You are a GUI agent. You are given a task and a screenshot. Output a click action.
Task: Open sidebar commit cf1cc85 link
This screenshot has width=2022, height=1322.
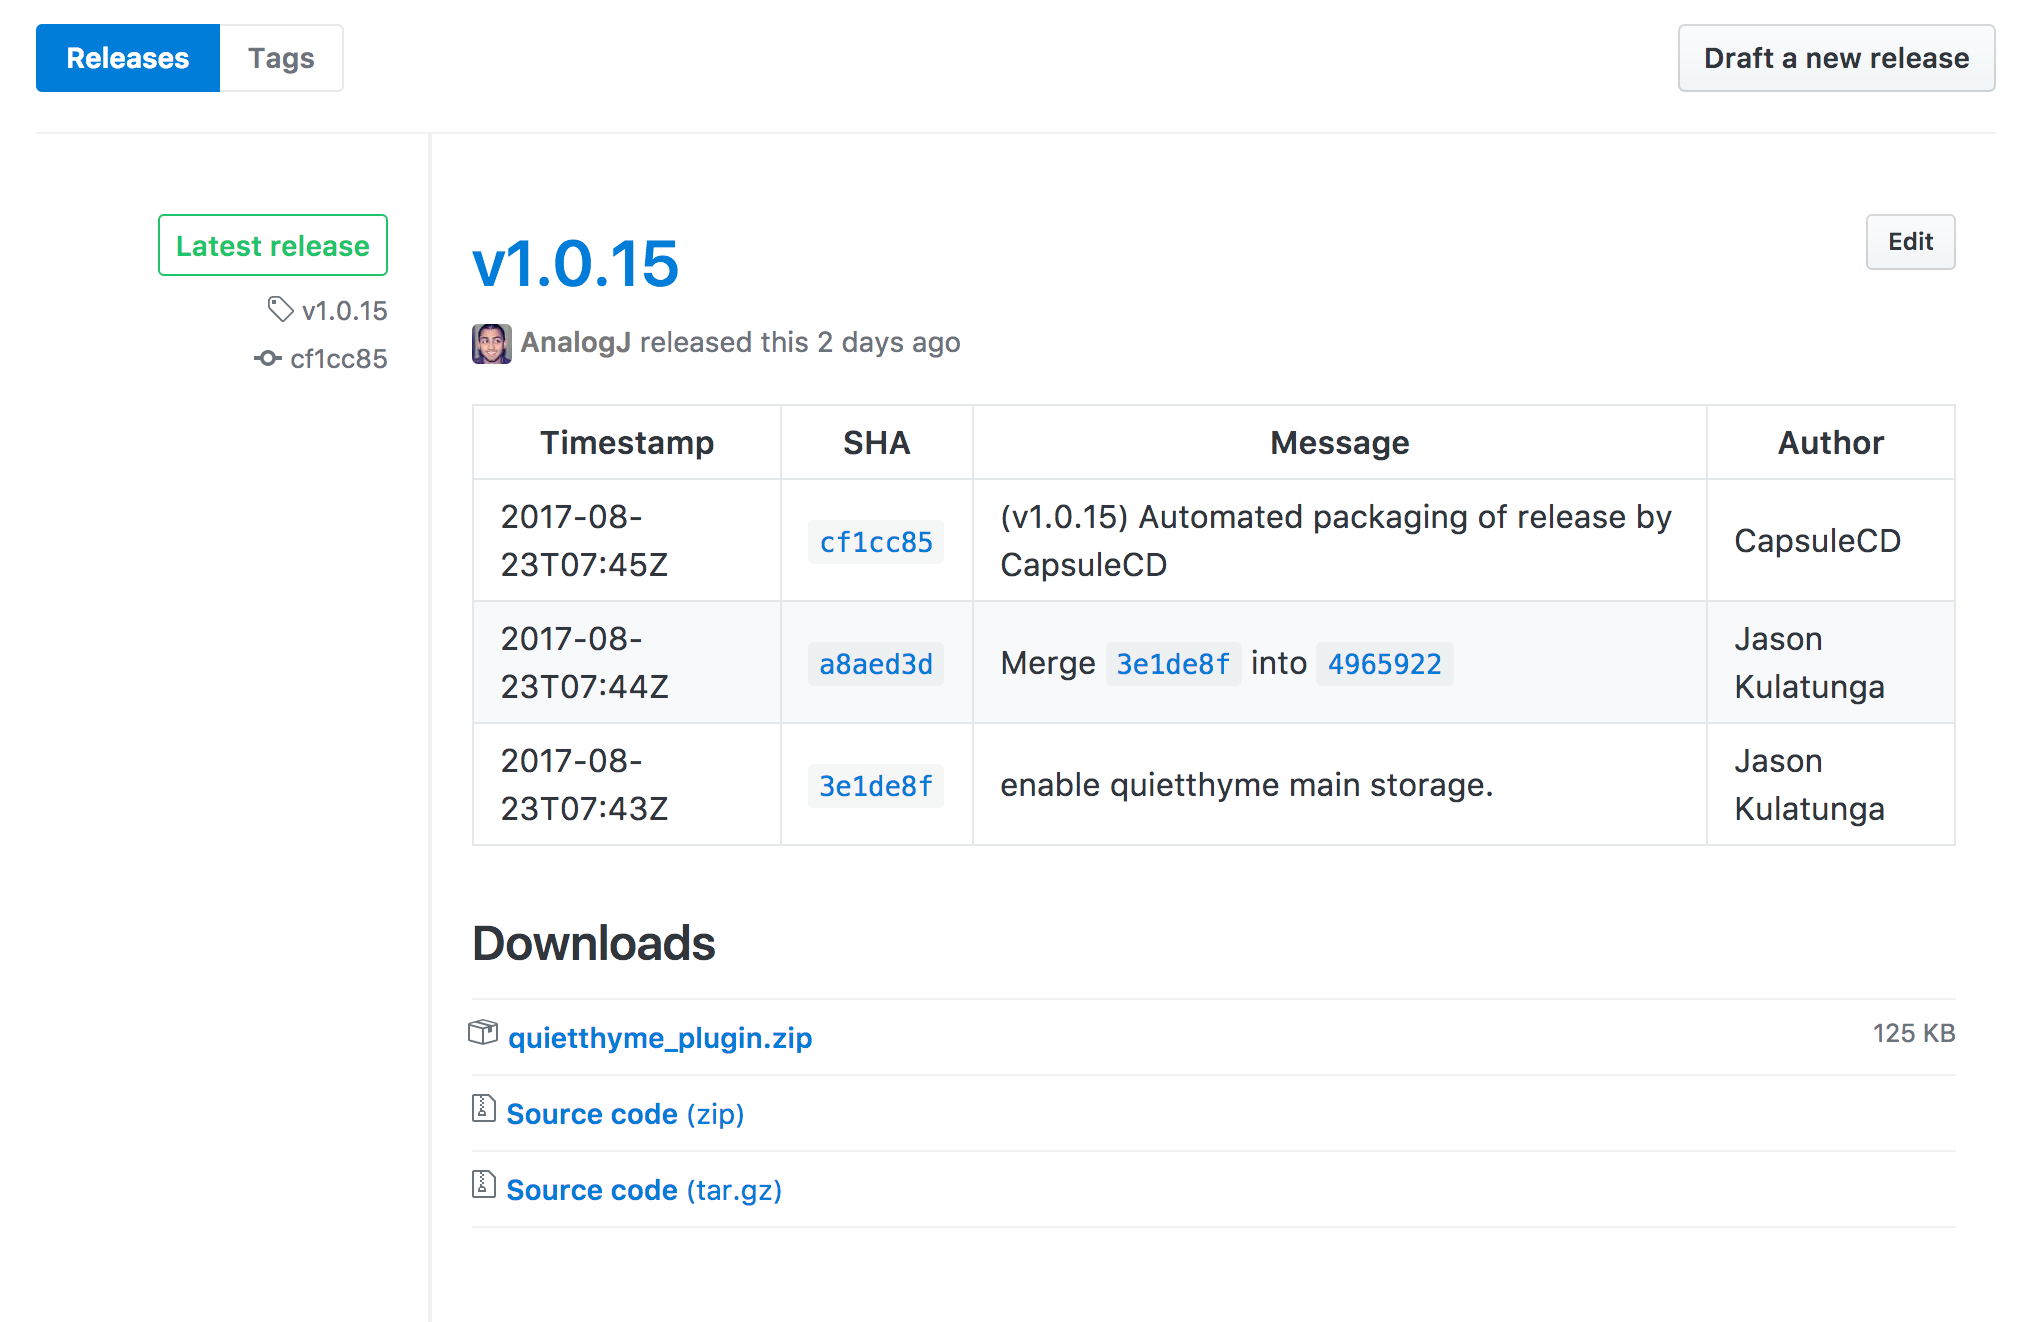click(x=338, y=359)
